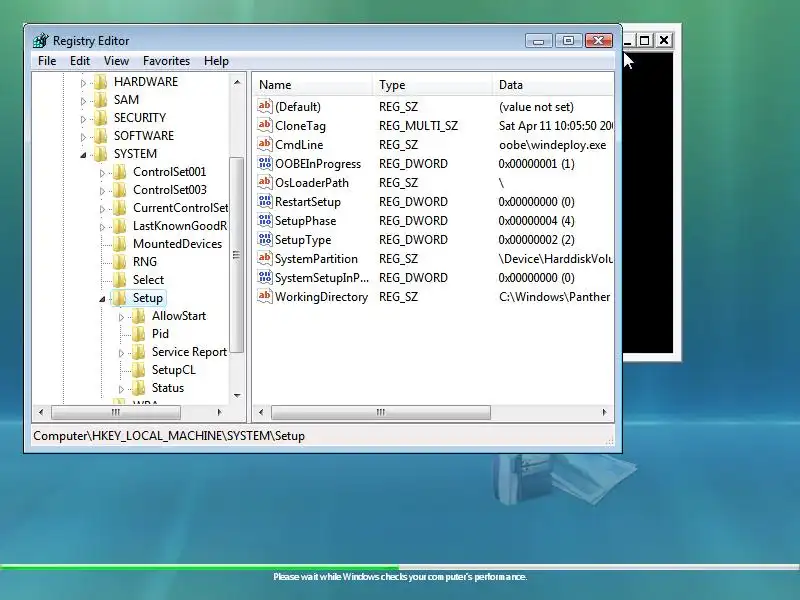Viewport: 800px width, 600px height.
Task: Click the Pid folder icon
Action: [x=138, y=334]
